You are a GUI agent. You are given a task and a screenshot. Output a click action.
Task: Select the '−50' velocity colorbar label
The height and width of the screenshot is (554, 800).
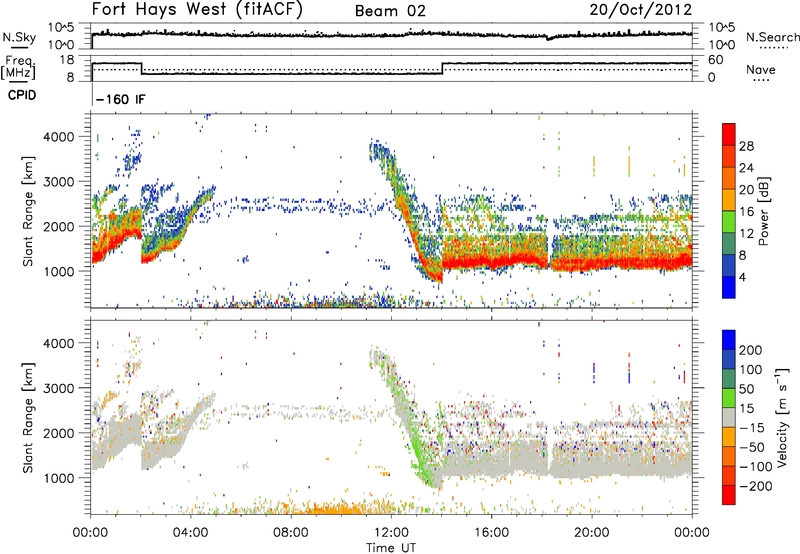tap(752, 447)
